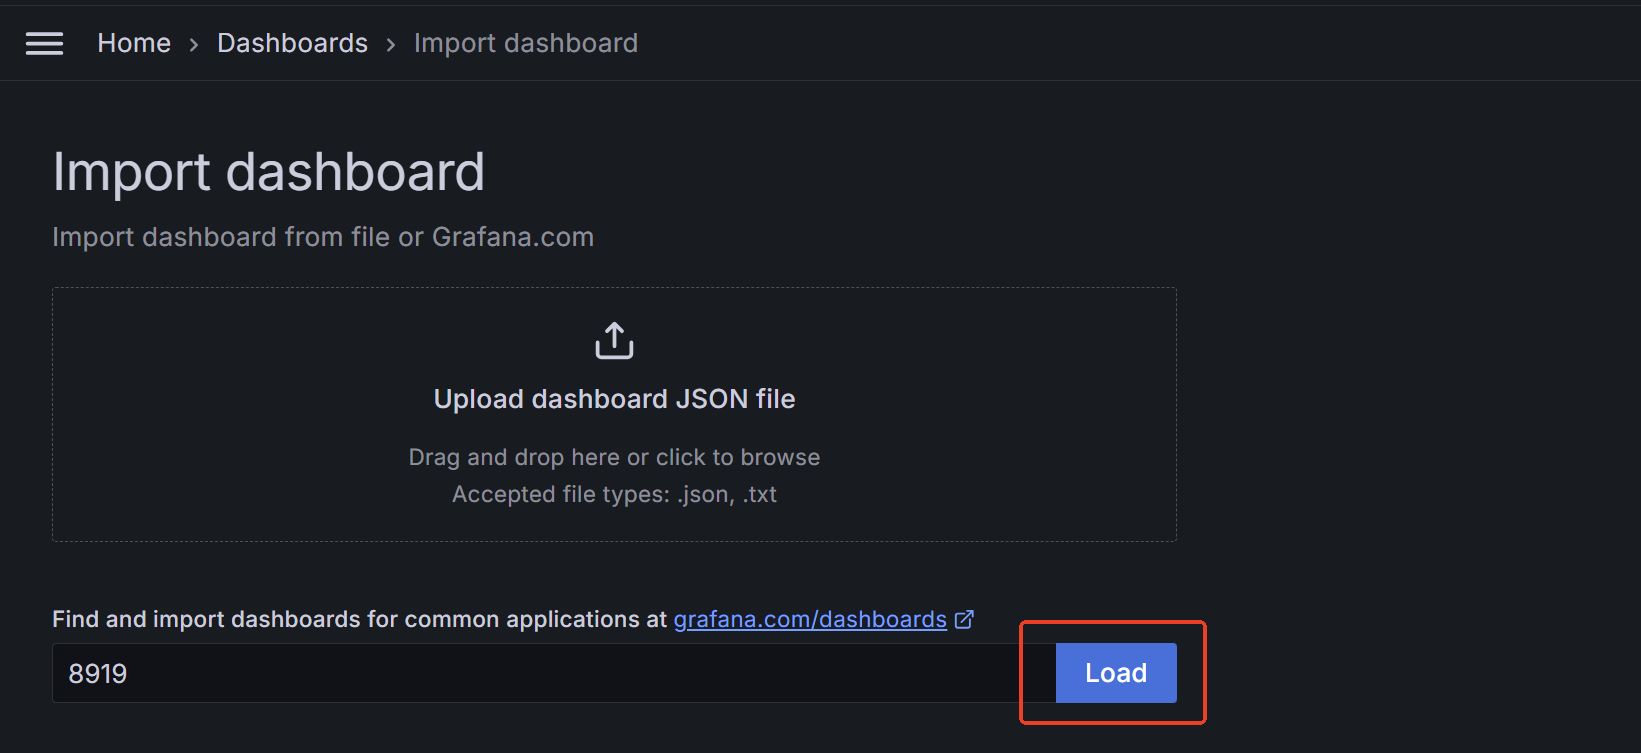Click the chevron separator after Home
1641x753 pixels.
click(194, 44)
